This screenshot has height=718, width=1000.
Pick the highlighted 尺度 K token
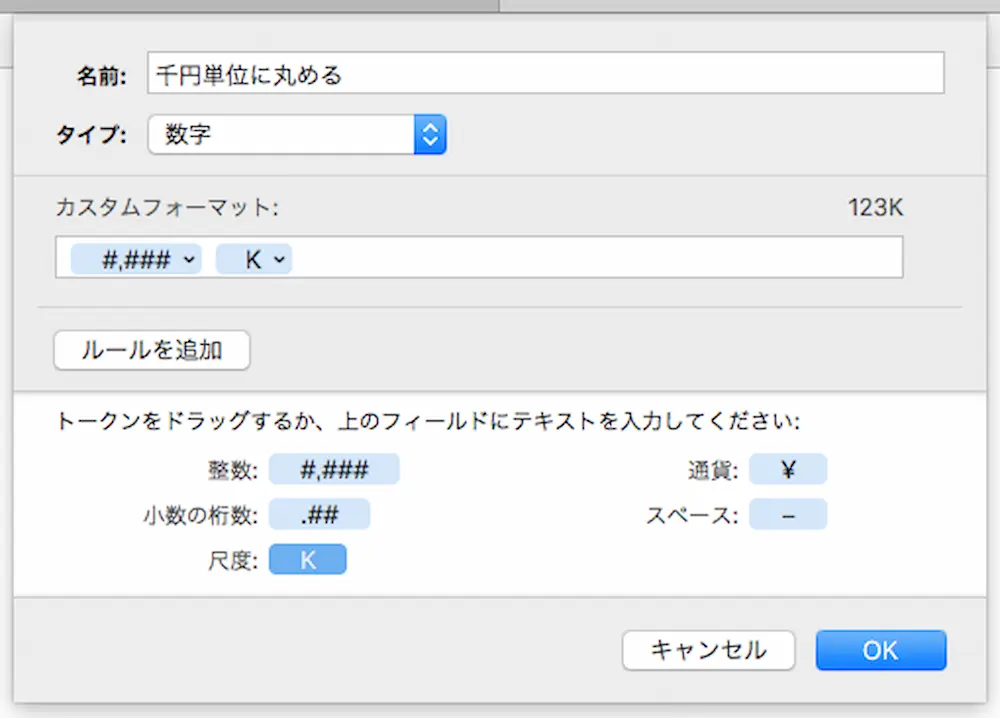tap(308, 560)
